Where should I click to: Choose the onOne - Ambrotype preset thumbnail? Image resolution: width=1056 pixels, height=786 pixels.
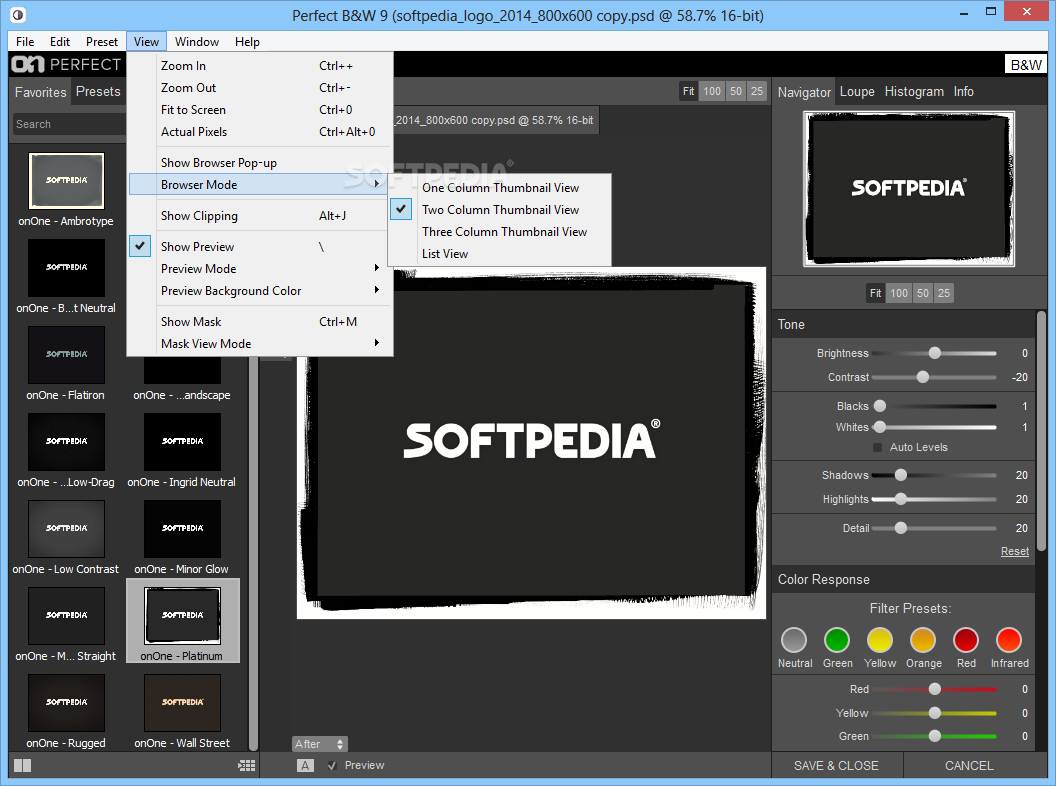point(66,181)
